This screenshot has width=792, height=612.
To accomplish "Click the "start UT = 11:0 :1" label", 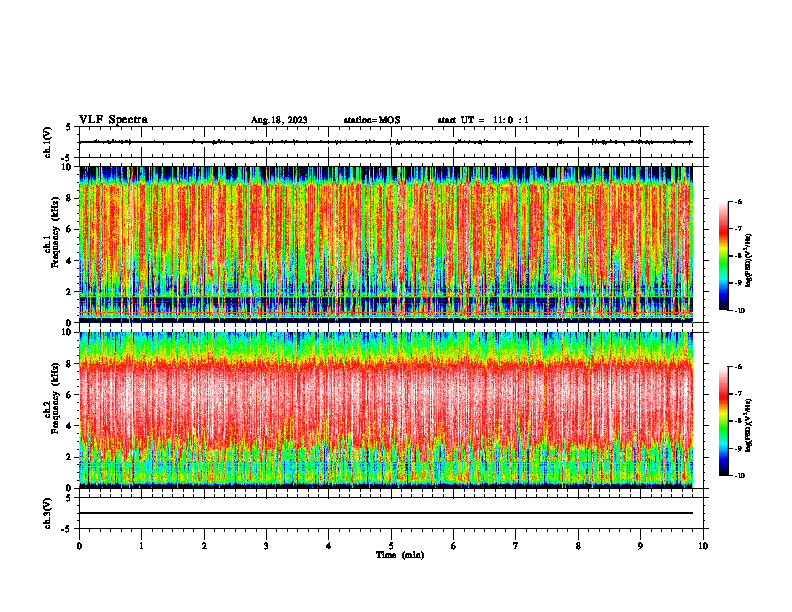I will tap(483, 120).
